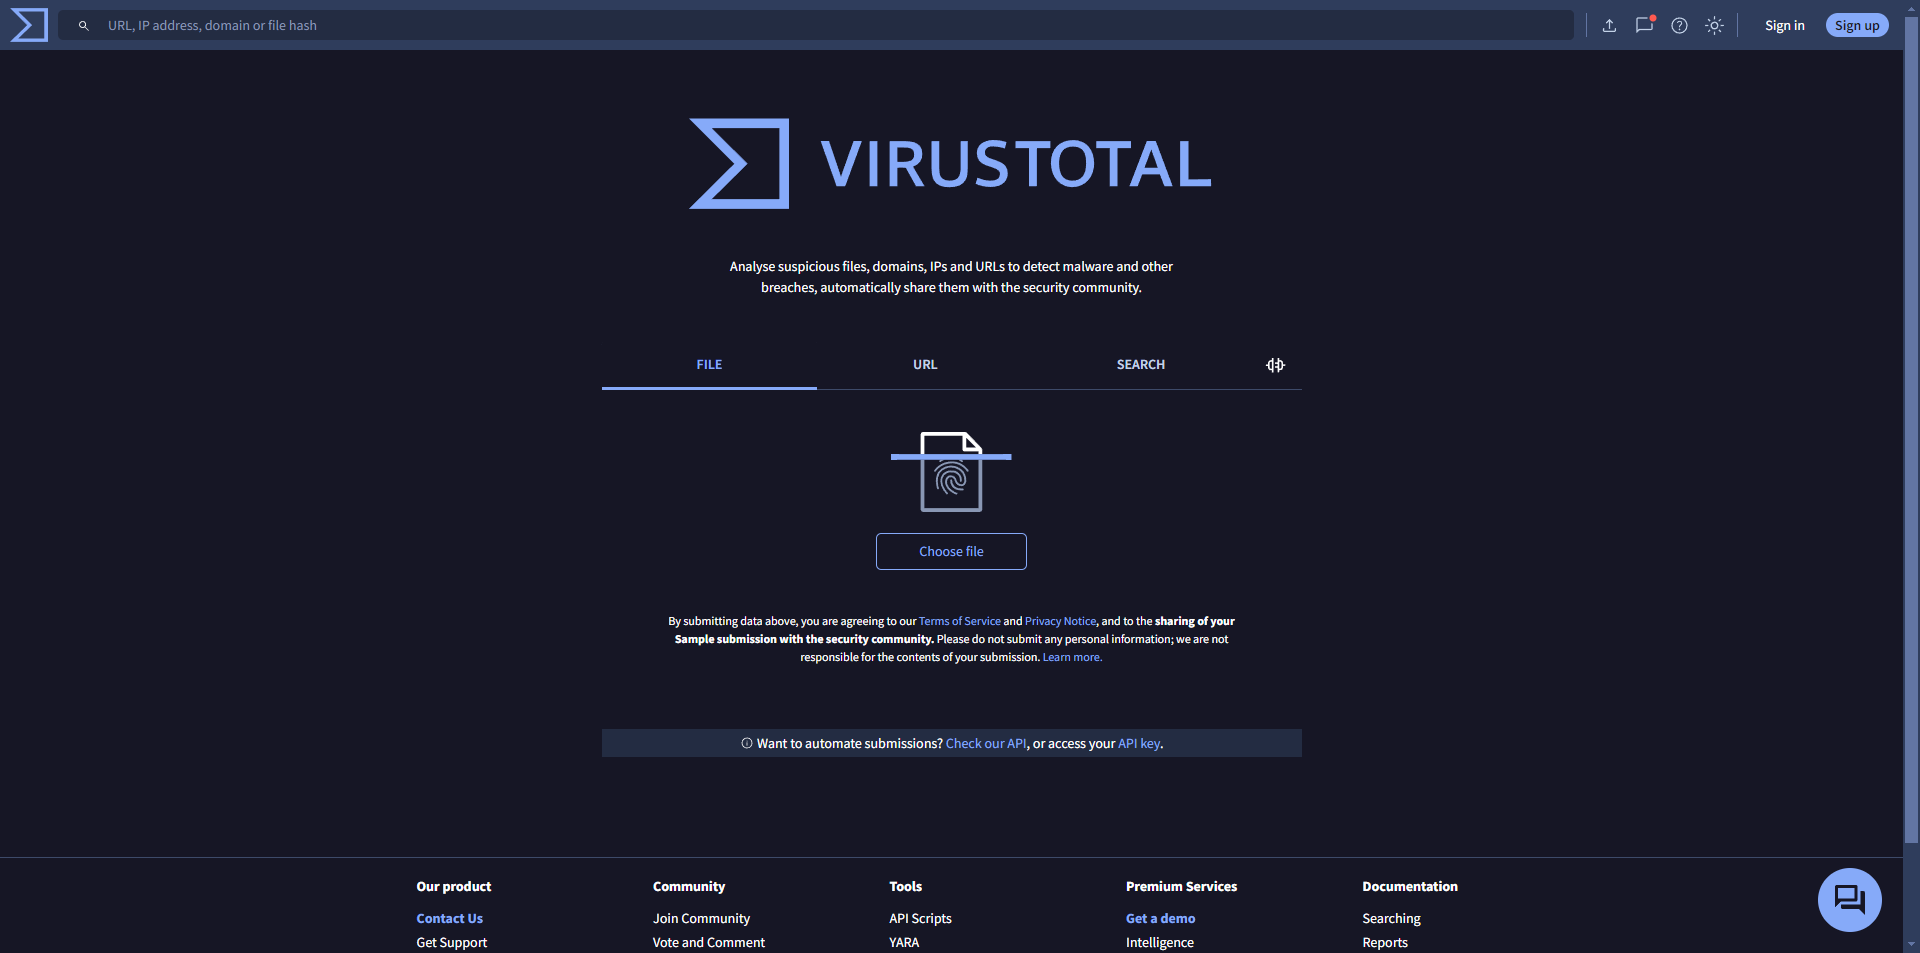Click the scrollbar down arrow
Screen dimensions: 1920x953
[x=1911, y=944]
